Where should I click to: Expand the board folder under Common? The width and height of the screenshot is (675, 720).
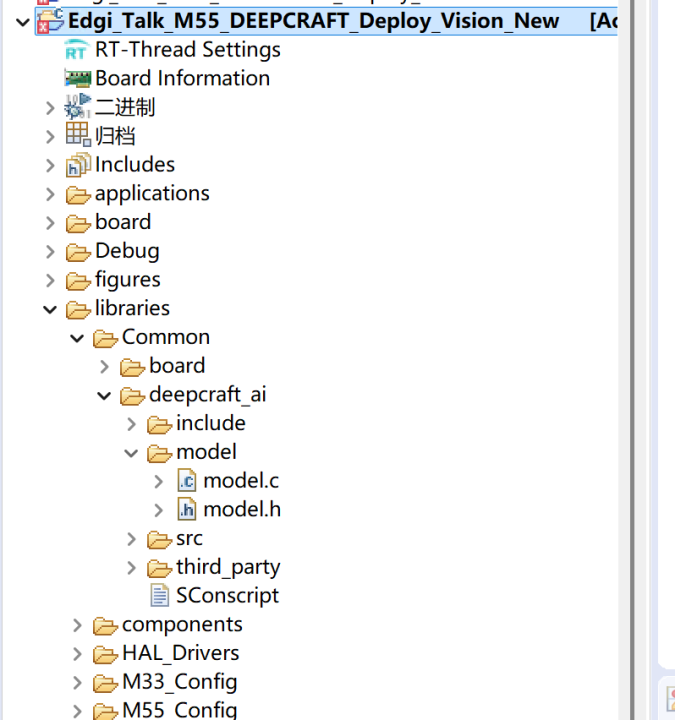point(105,367)
